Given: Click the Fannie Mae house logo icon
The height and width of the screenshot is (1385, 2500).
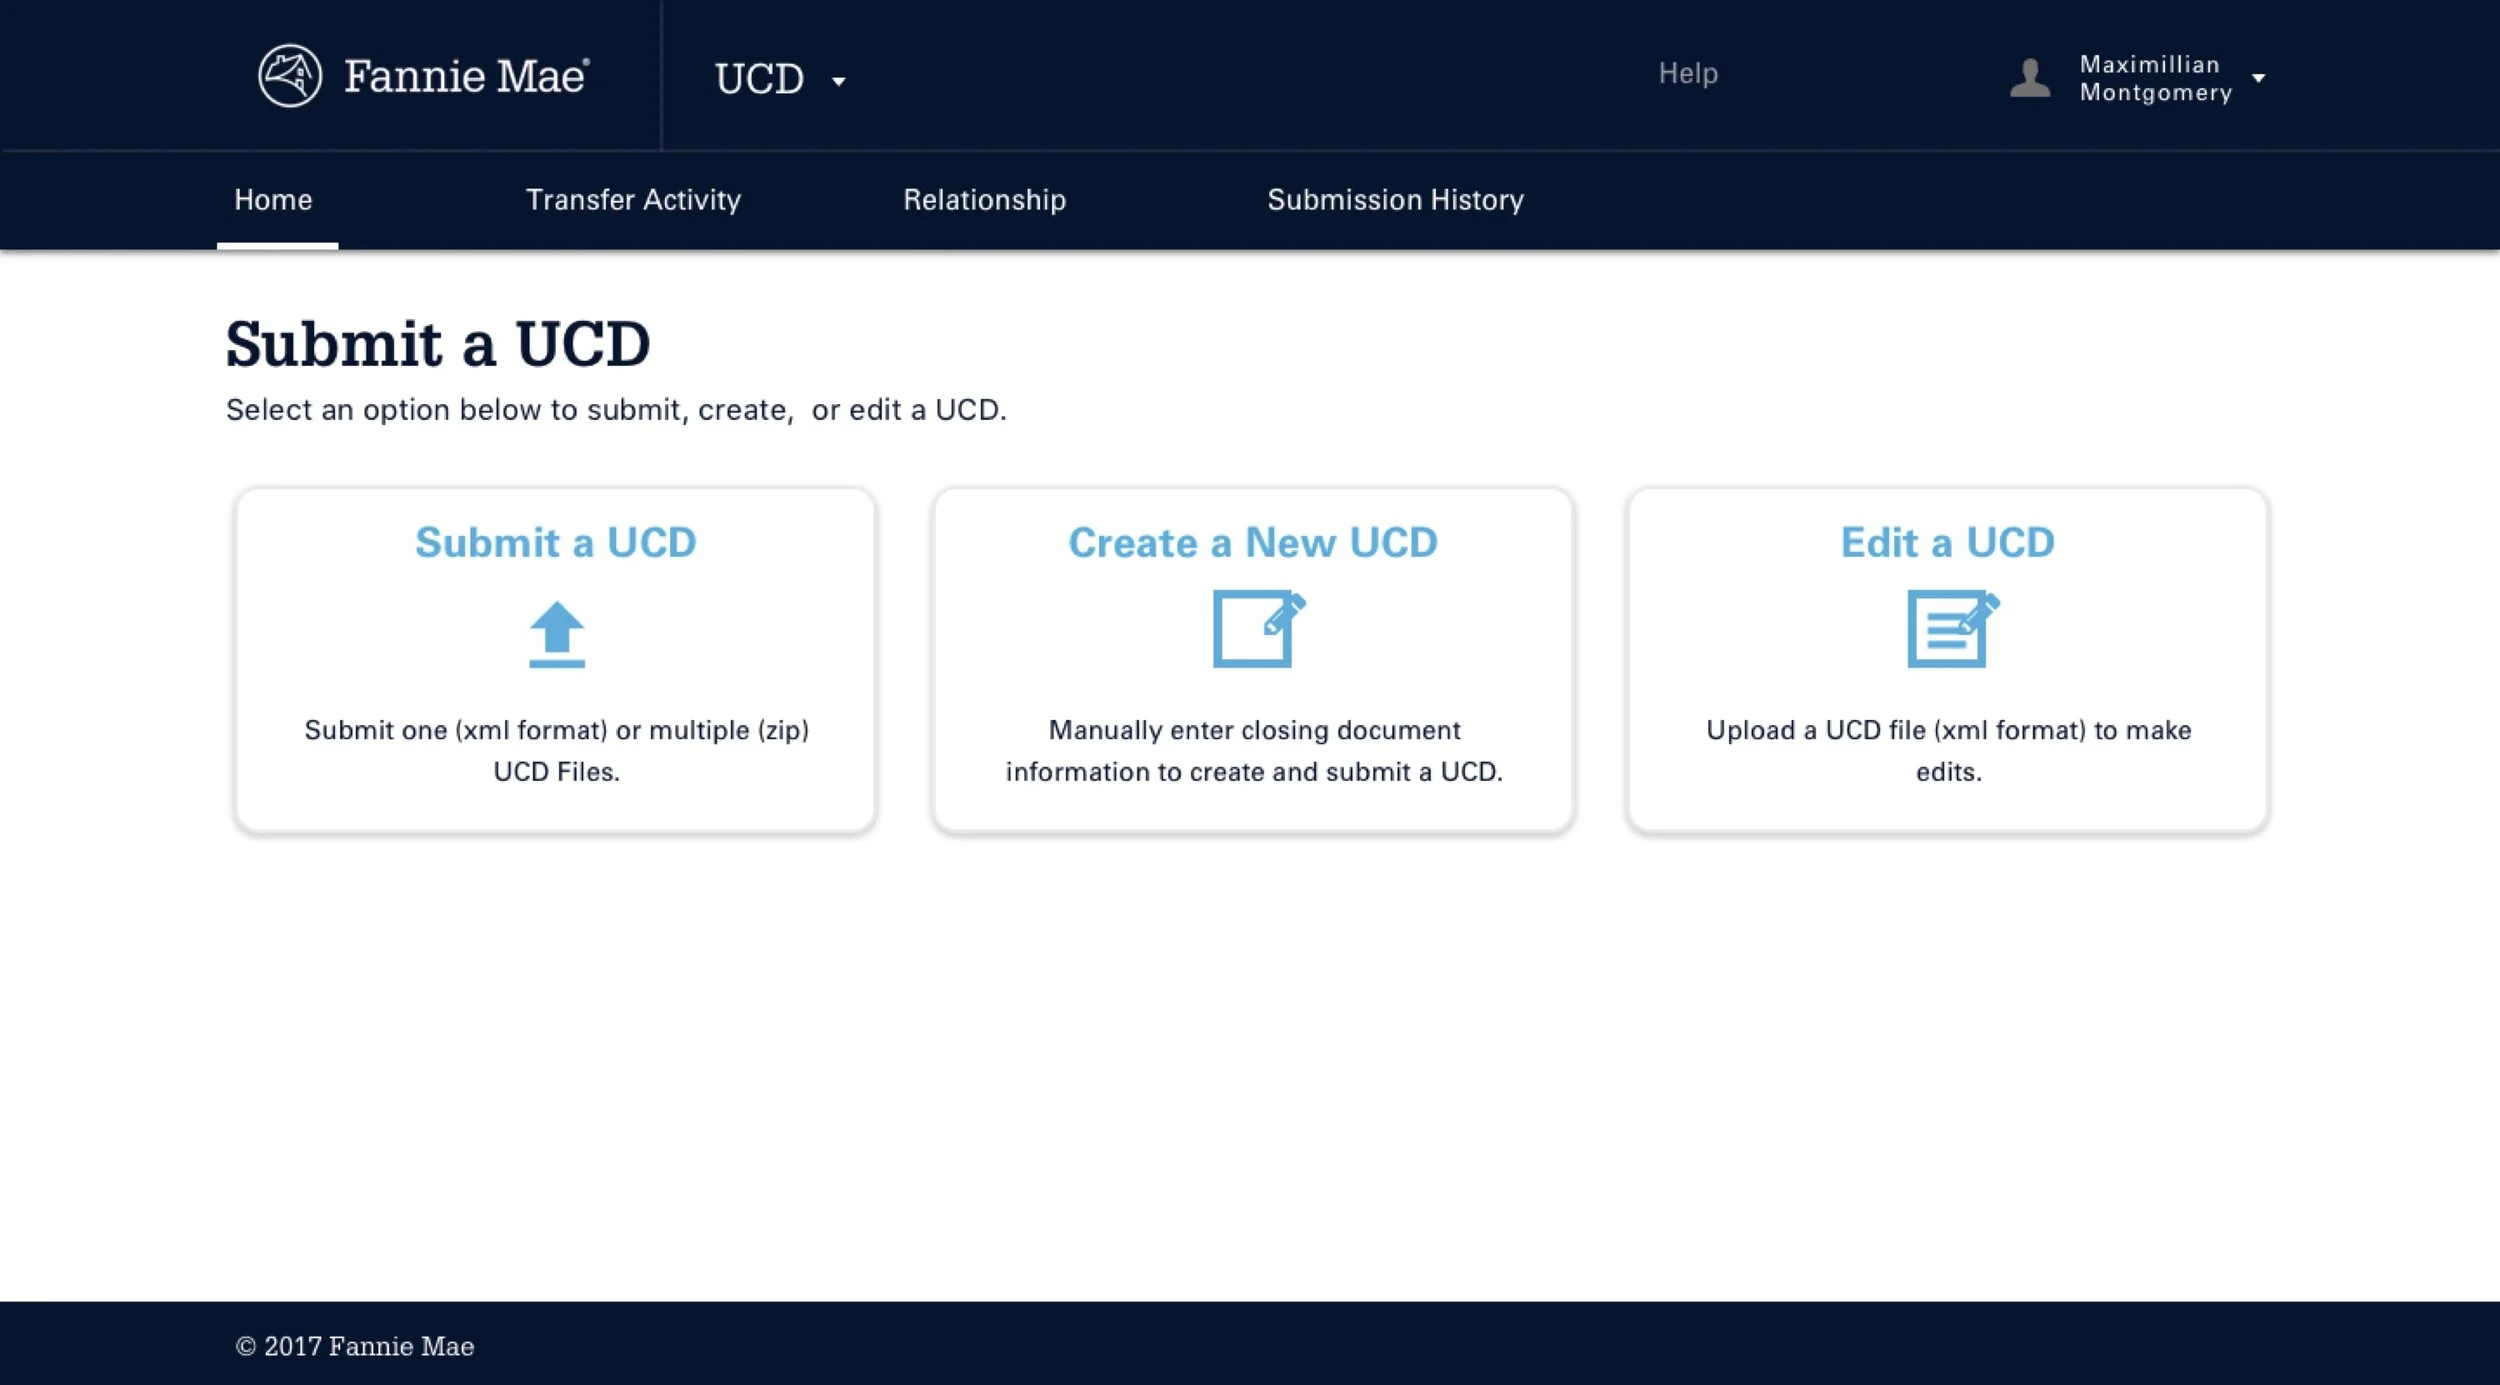Looking at the screenshot, I should (289, 76).
